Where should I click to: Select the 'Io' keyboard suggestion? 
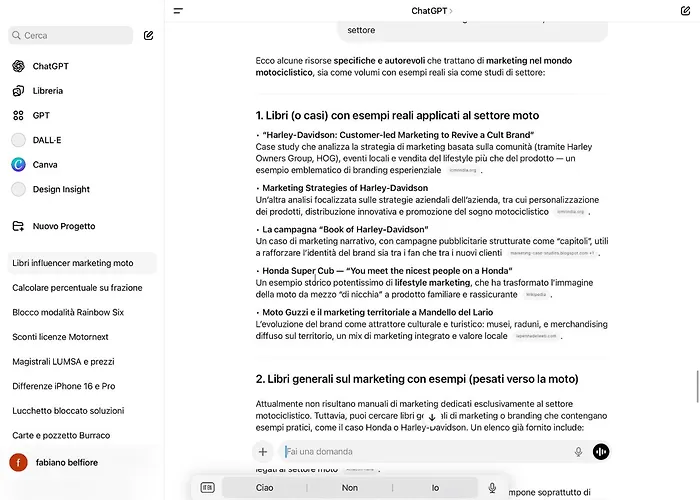[x=435, y=488]
